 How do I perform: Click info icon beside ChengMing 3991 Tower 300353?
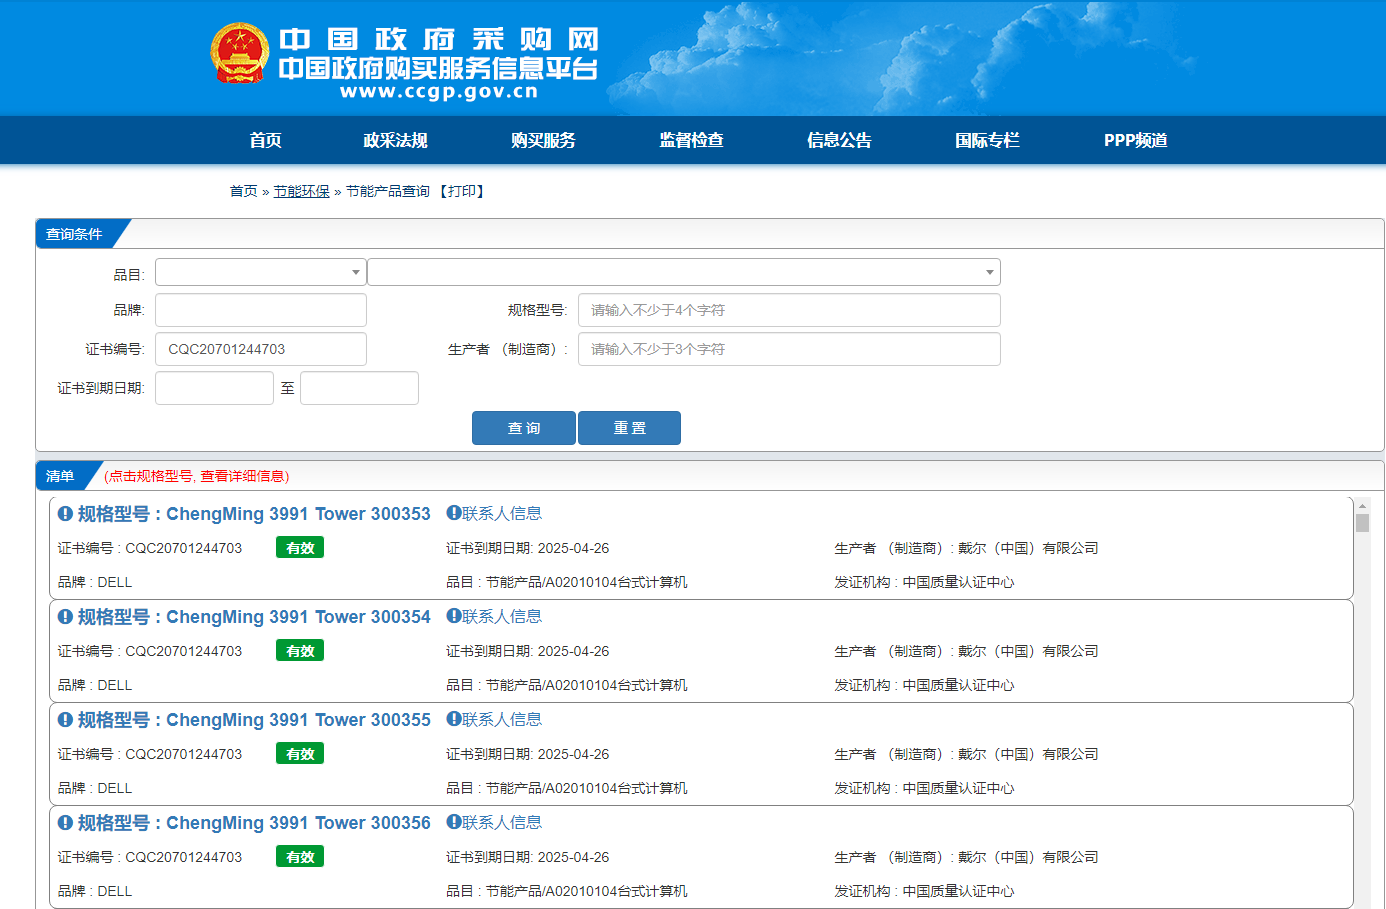[65, 514]
